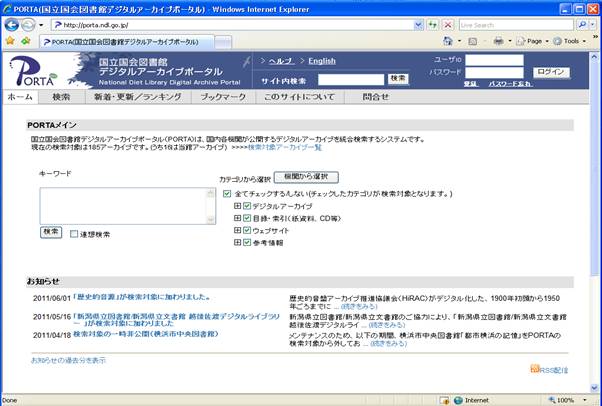Click the サイト内検索 text field

[x=351, y=80]
